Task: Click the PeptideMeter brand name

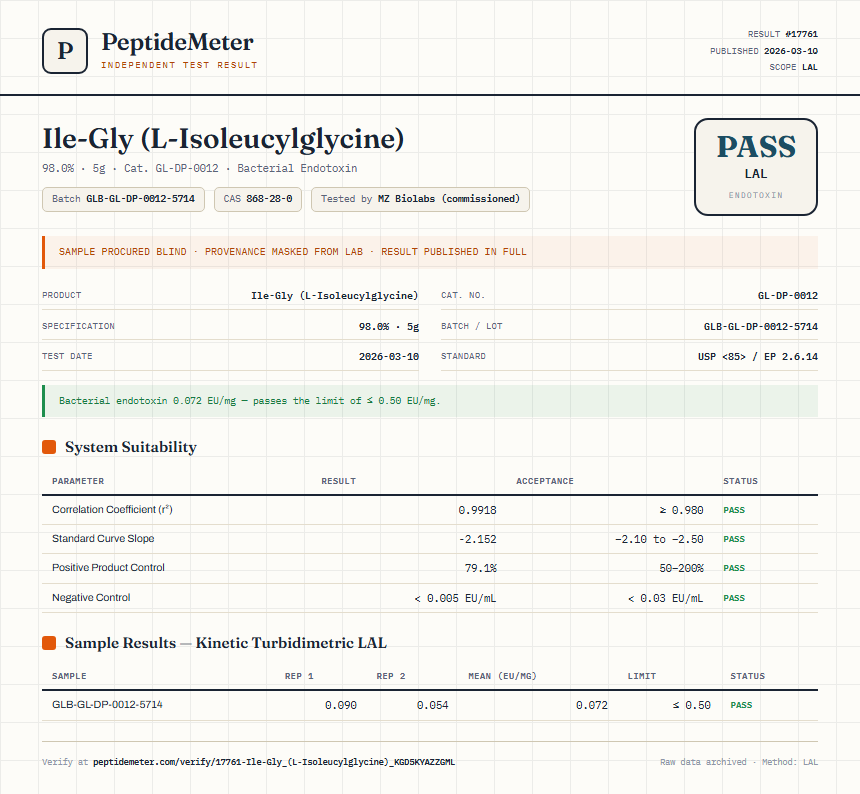Action: 177,42
